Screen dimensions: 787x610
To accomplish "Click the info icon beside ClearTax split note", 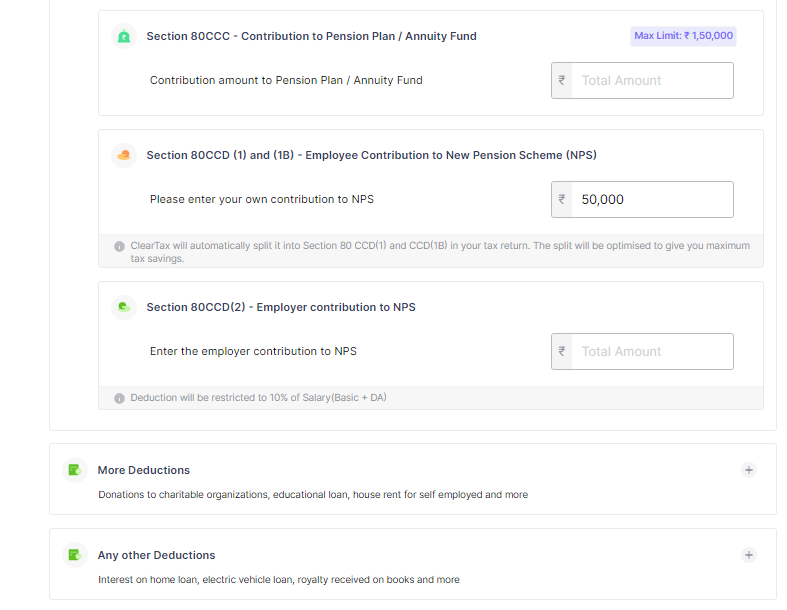I will pyautogui.click(x=119, y=247).
